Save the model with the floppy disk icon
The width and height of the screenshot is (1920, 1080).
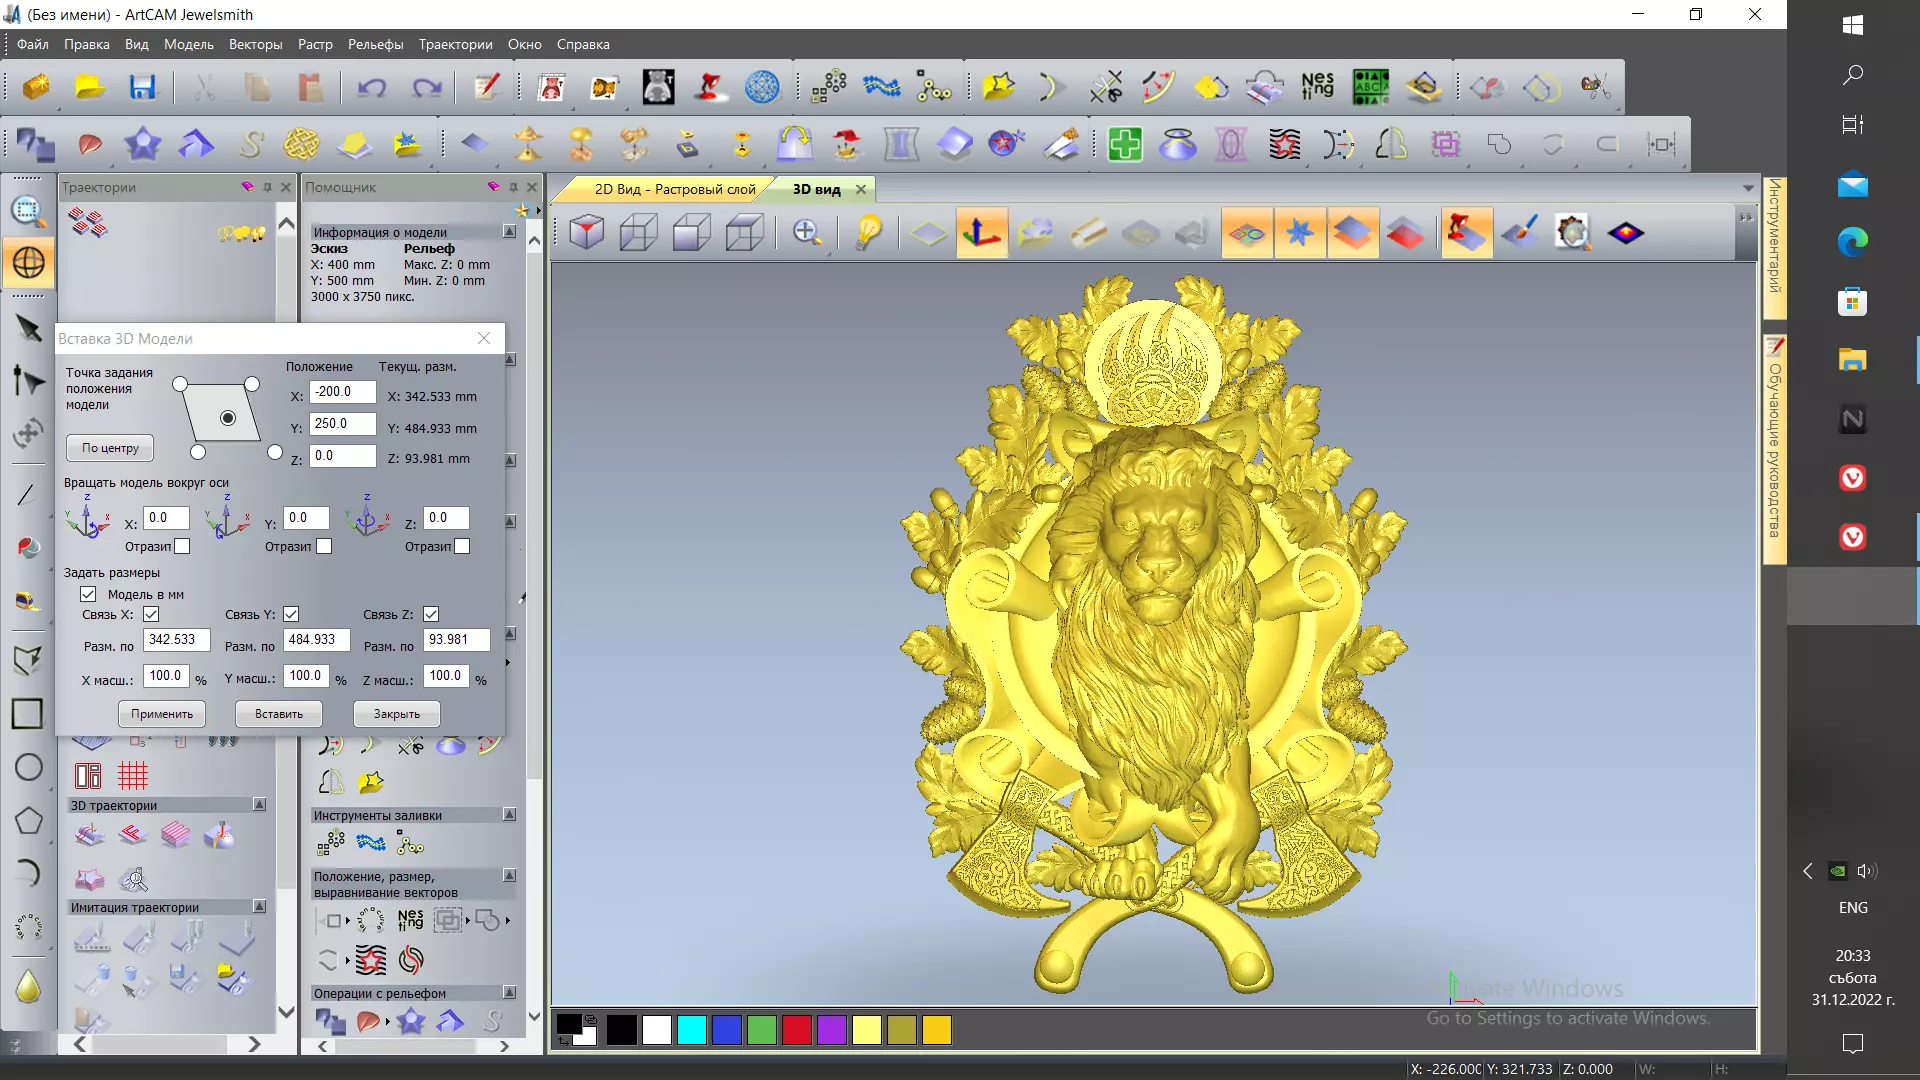[143, 87]
